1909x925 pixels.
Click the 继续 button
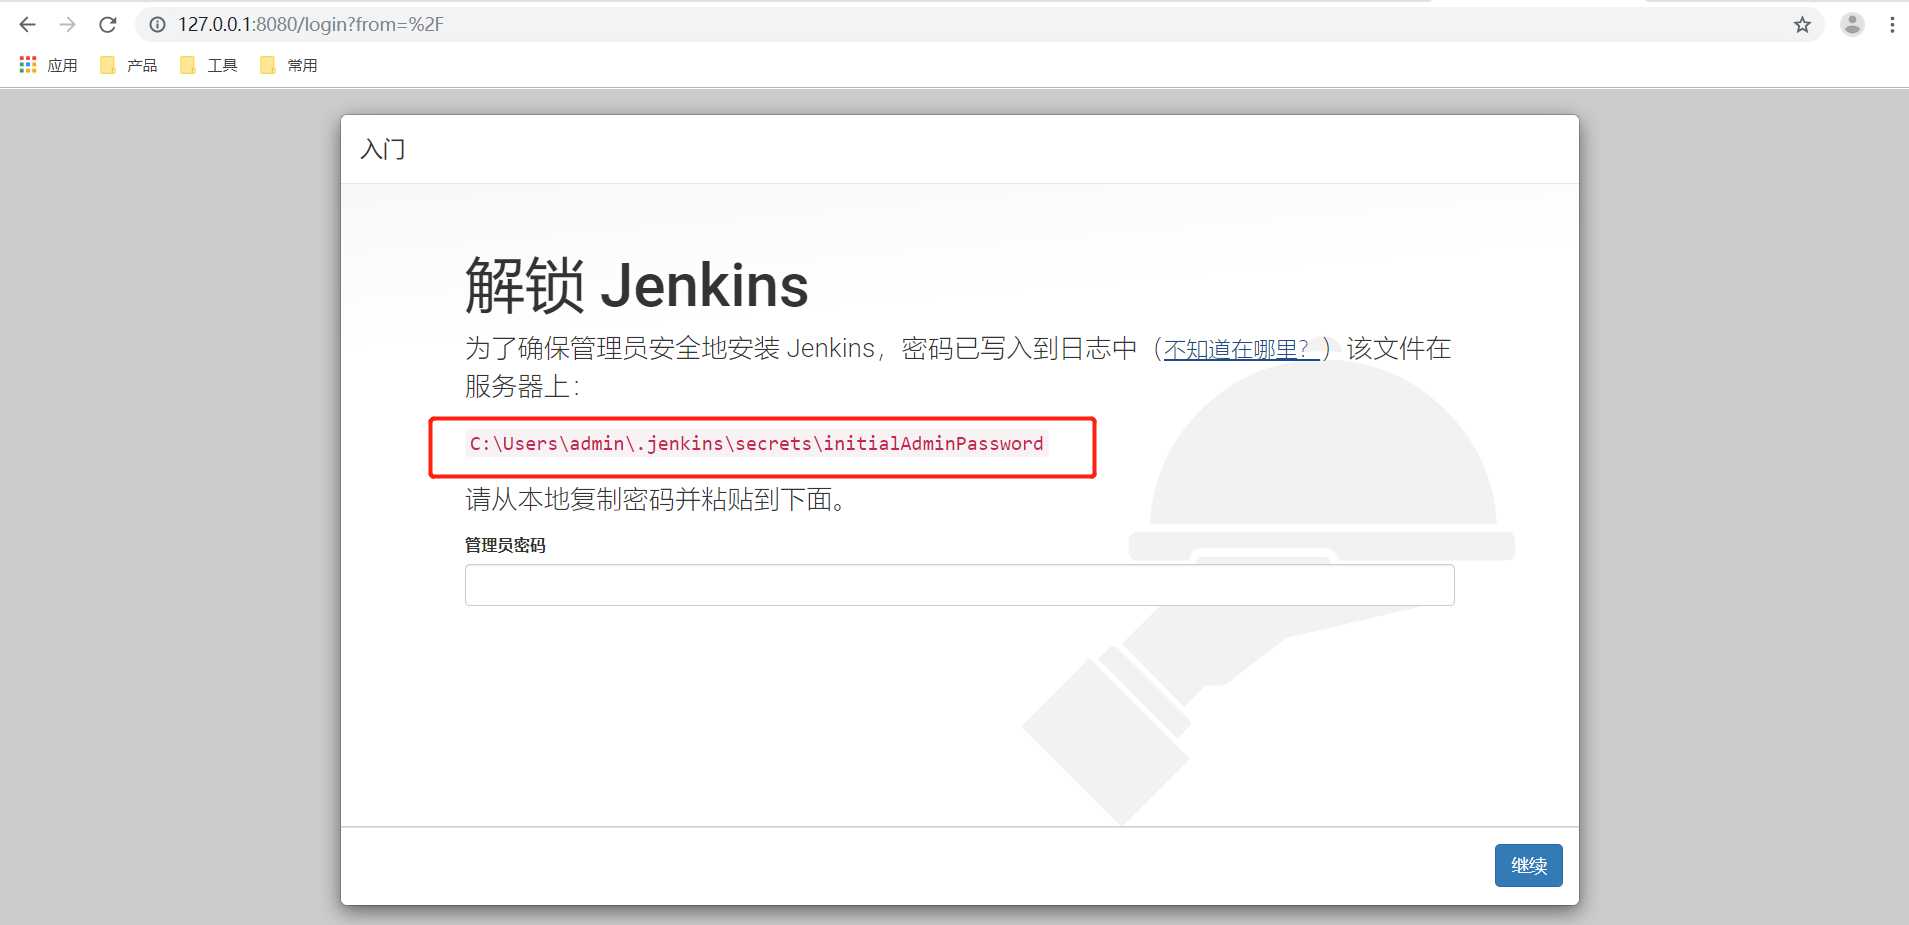click(1528, 866)
